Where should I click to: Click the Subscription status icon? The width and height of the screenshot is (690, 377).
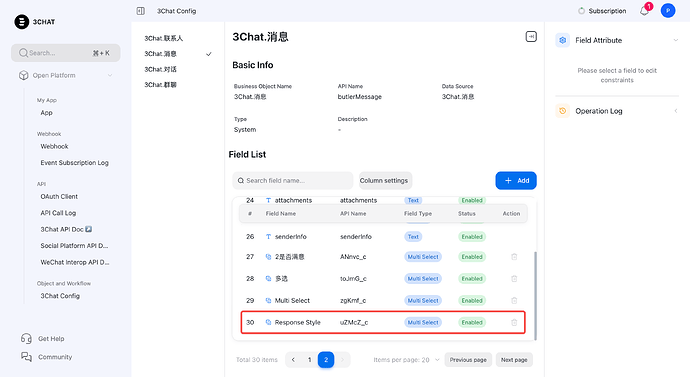coord(581,11)
